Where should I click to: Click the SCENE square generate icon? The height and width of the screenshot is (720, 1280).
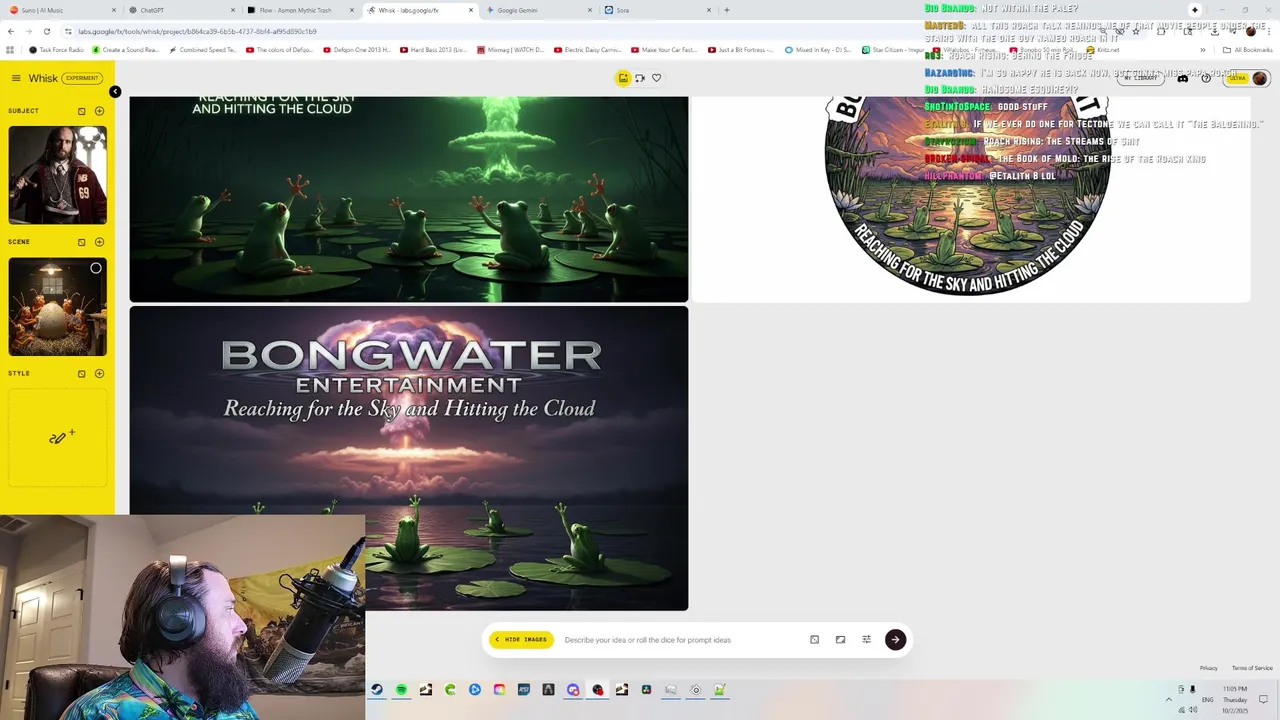pyautogui.click(x=82, y=242)
